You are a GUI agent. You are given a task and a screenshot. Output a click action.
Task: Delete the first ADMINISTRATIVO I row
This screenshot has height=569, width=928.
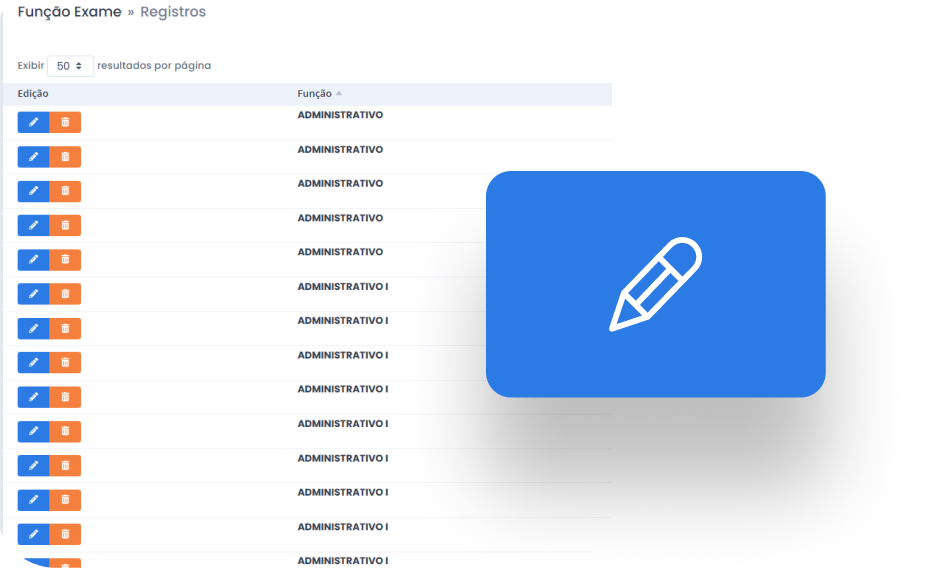[65, 294]
